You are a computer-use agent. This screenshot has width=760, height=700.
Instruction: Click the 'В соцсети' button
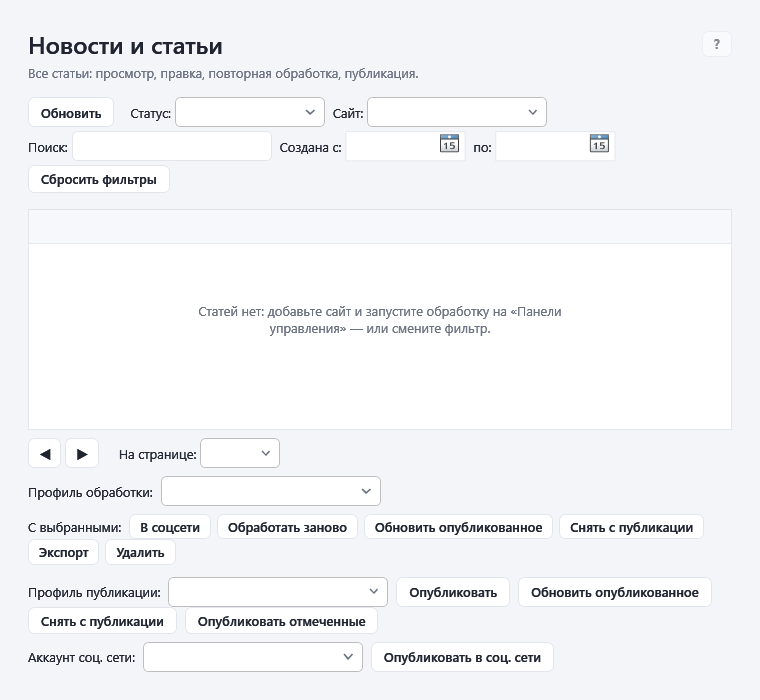170,527
